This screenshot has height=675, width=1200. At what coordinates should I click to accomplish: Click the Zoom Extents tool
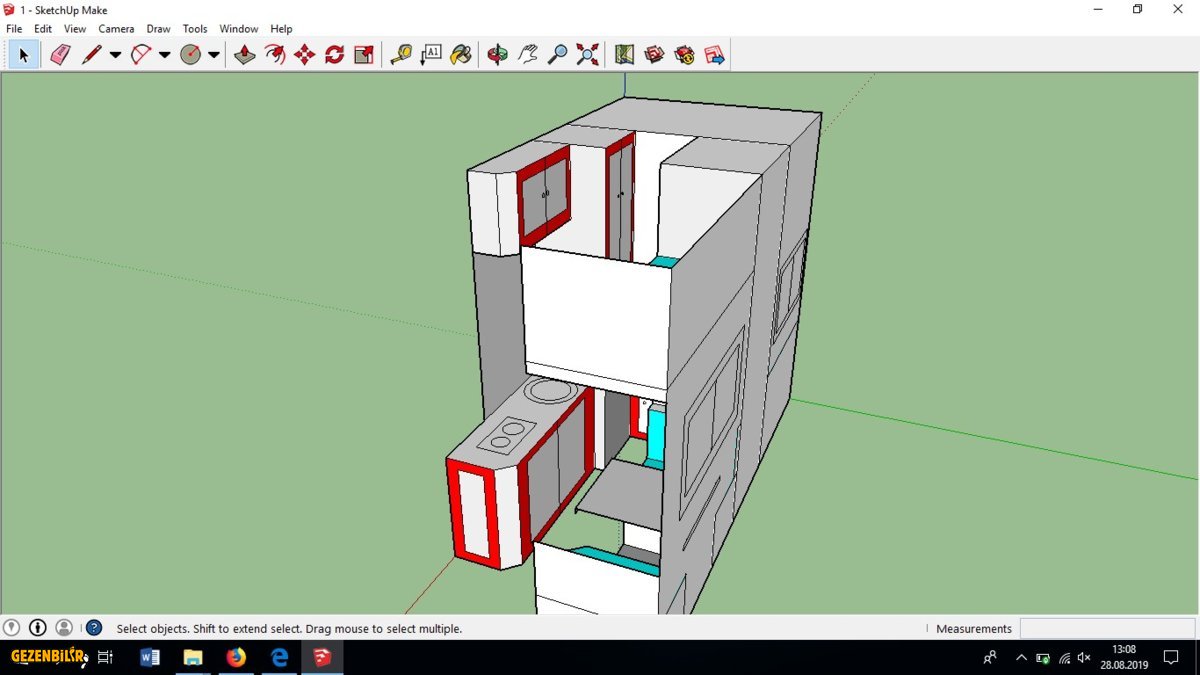click(588, 55)
